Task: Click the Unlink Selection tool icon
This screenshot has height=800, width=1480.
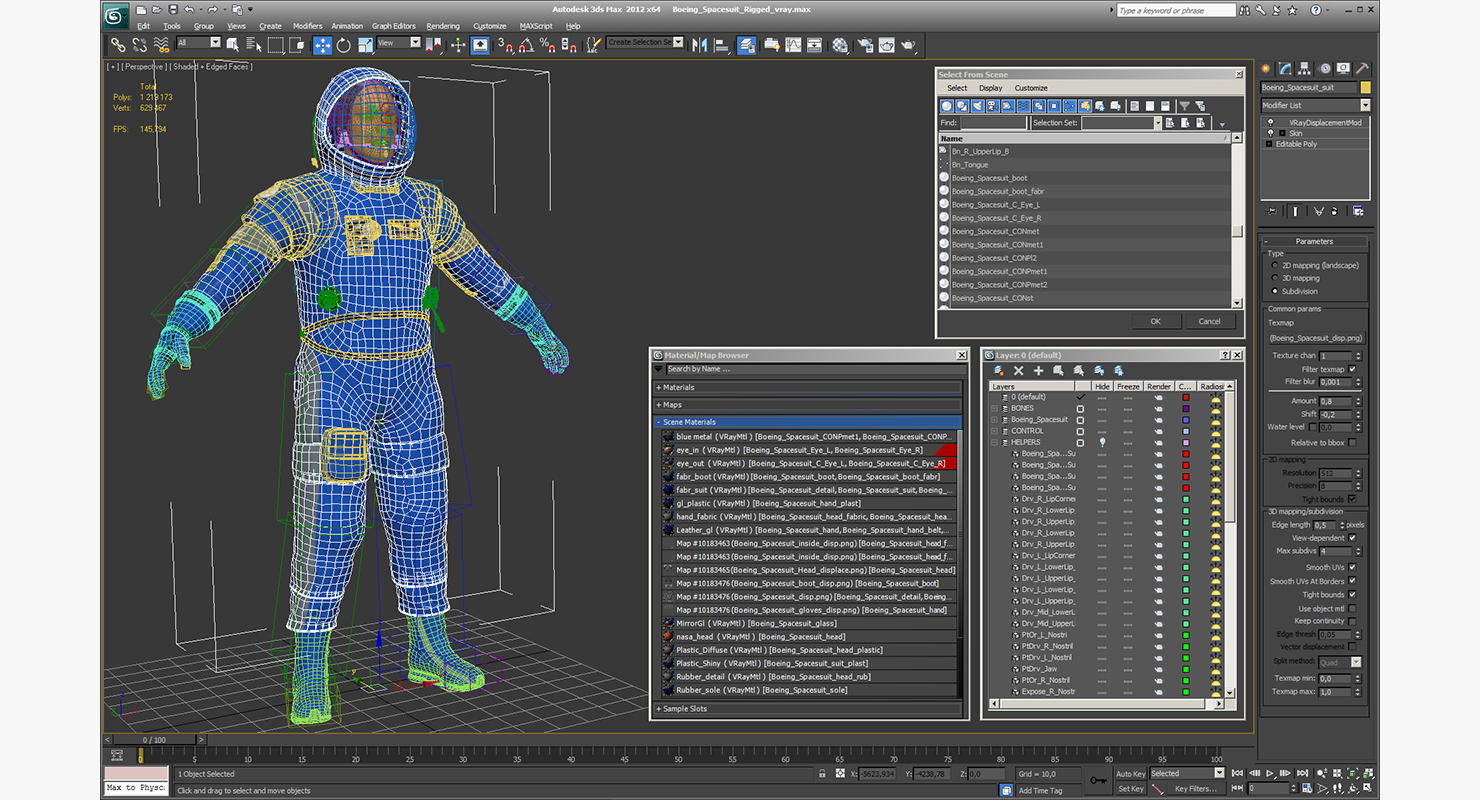Action: pyautogui.click(x=139, y=44)
